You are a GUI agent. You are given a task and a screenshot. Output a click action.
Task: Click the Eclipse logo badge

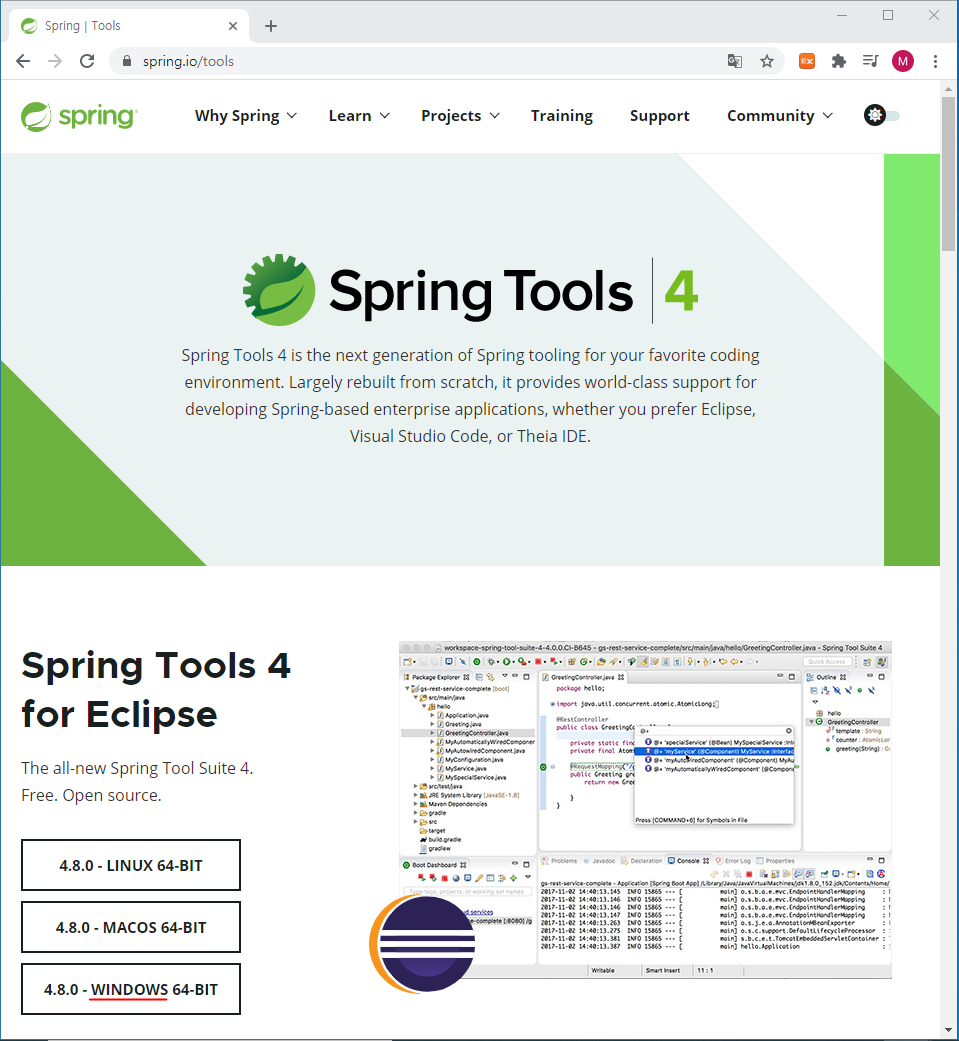(x=422, y=943)
